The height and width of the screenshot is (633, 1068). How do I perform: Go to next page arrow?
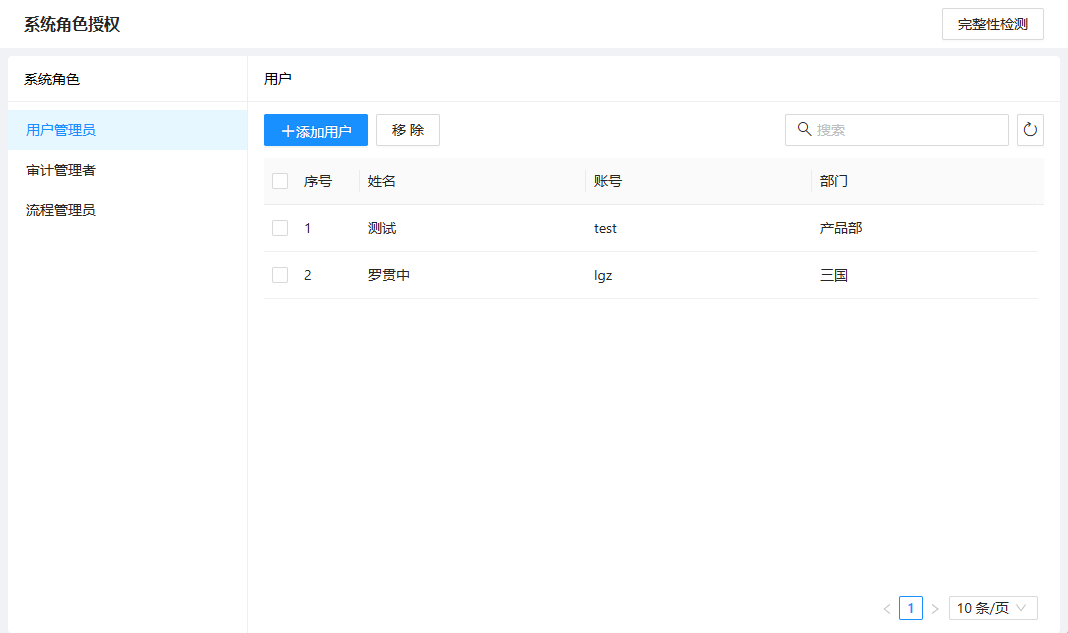(934, 608)
